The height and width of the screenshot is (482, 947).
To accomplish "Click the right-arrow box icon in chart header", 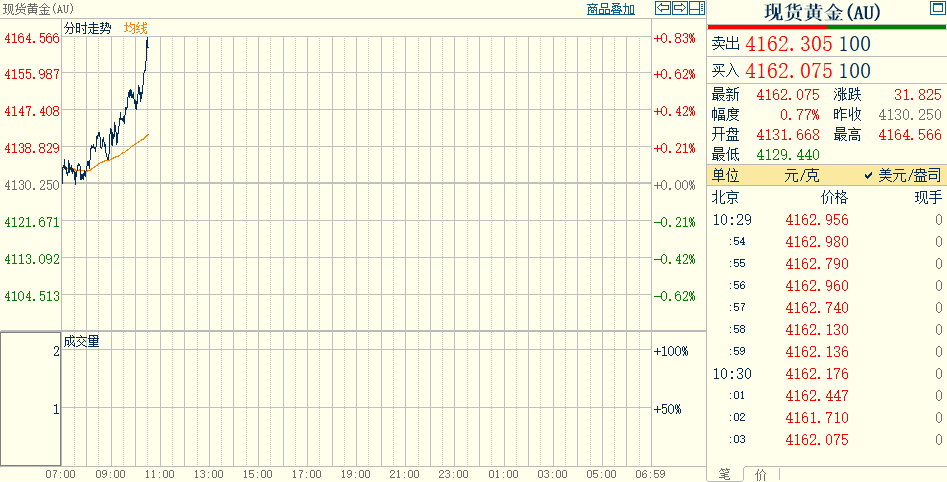I will [679, 9].
